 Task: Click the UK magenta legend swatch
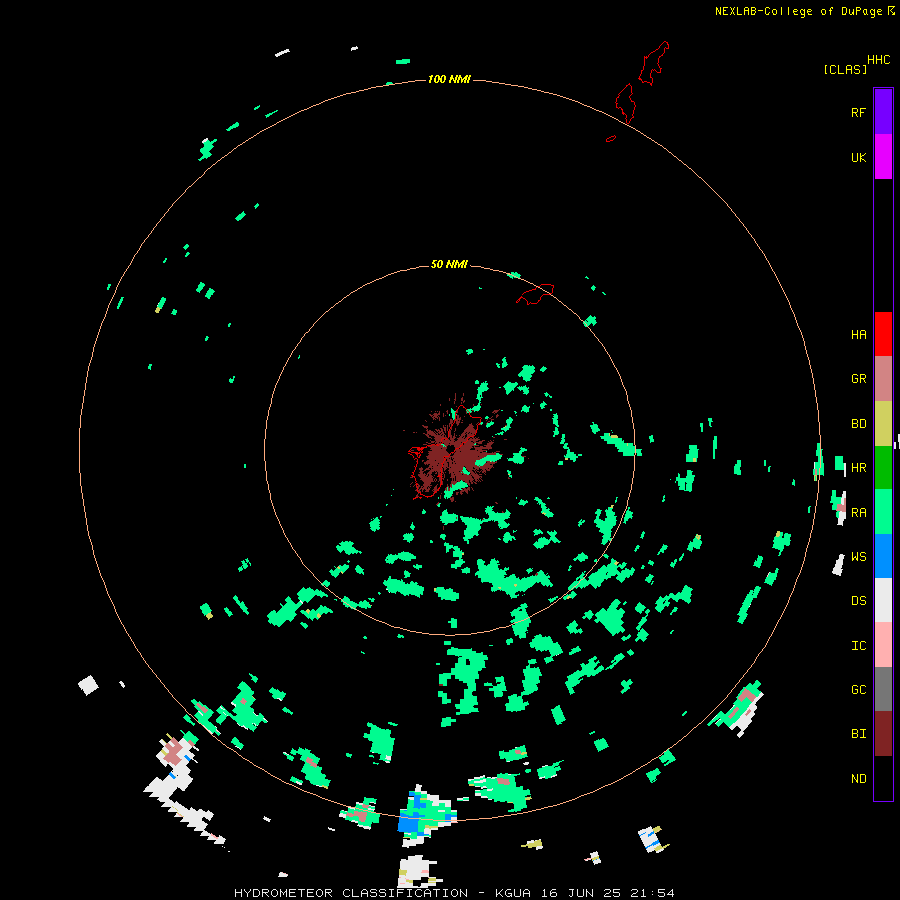click(x=883, y=157)
